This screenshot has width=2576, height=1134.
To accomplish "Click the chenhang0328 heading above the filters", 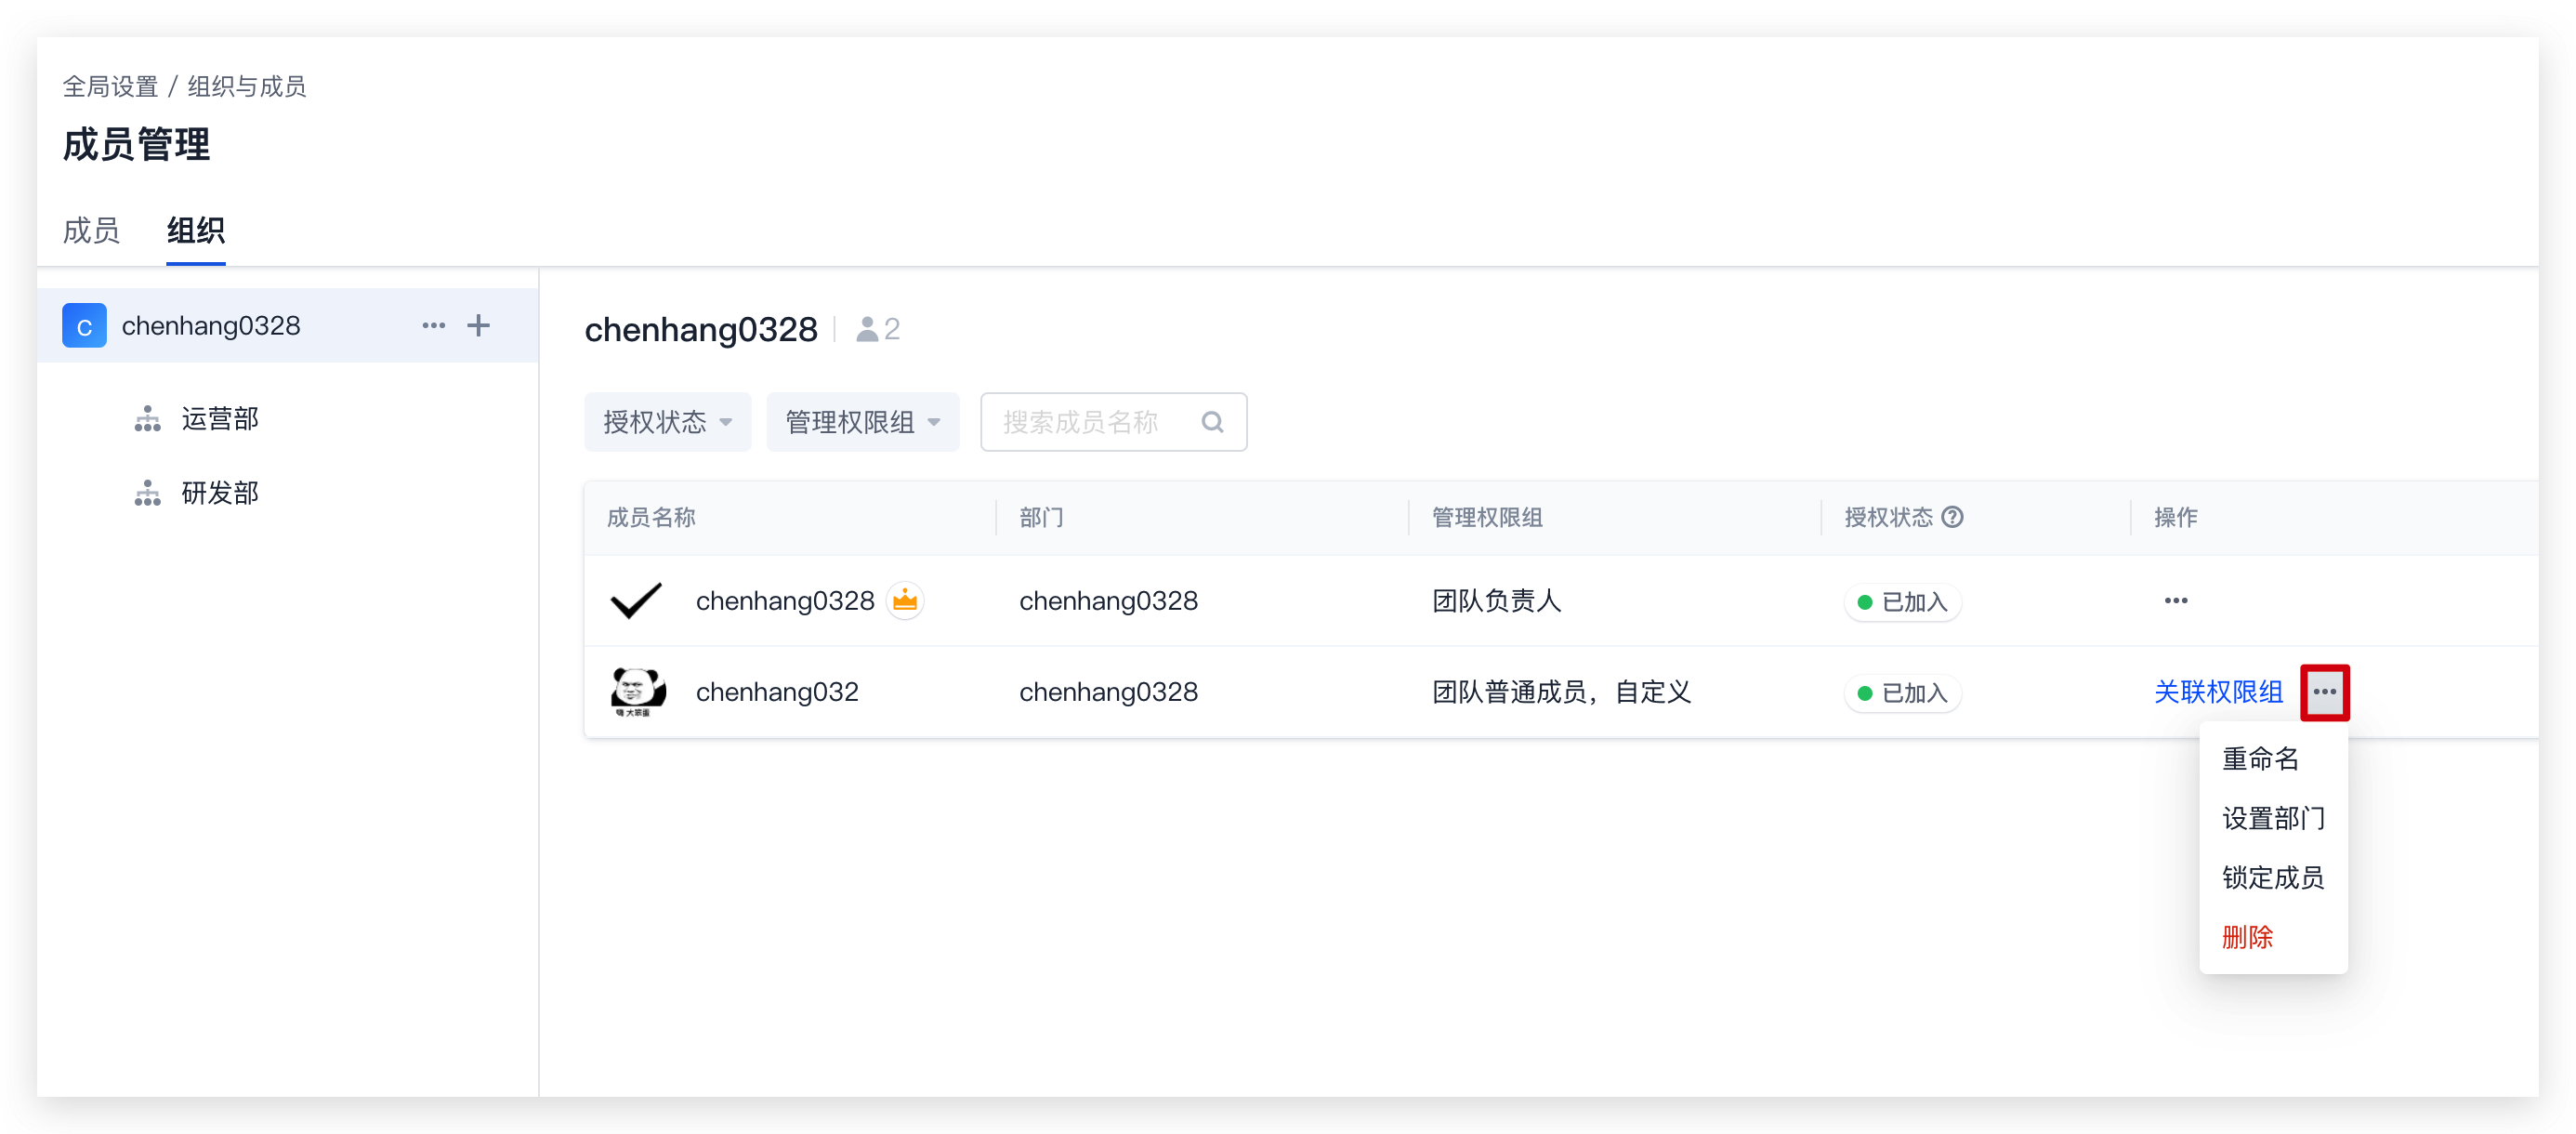I will click(701, 329).
